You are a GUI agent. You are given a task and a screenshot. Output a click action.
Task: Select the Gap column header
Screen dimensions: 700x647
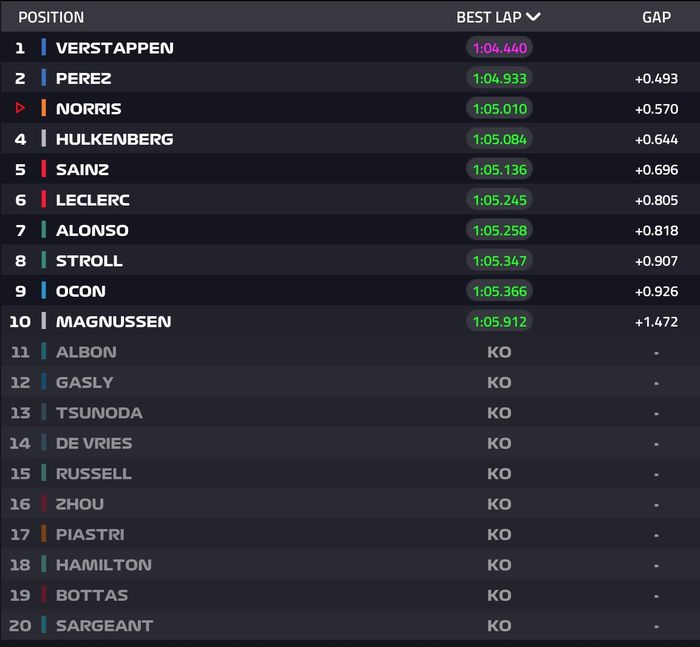pos(656,17)
